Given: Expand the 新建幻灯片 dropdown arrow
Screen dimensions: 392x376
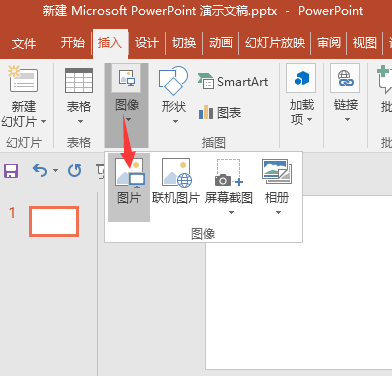Looking at the screenshot, I should point(44,122).
